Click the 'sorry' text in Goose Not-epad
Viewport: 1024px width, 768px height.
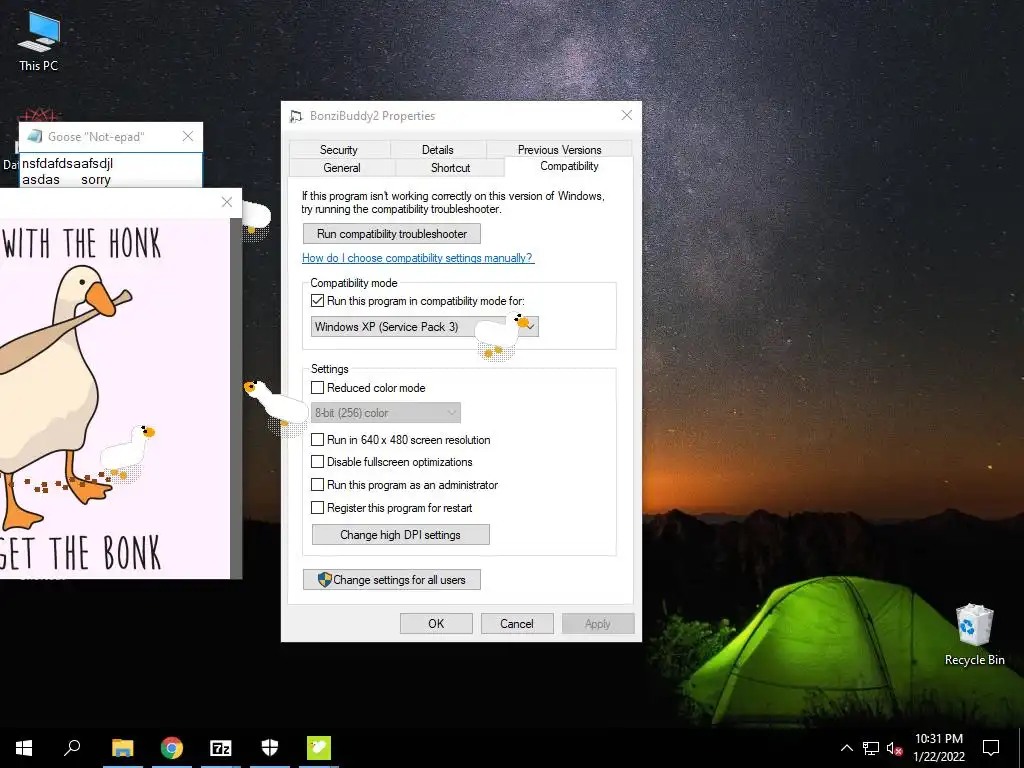(x=96, y=180)
